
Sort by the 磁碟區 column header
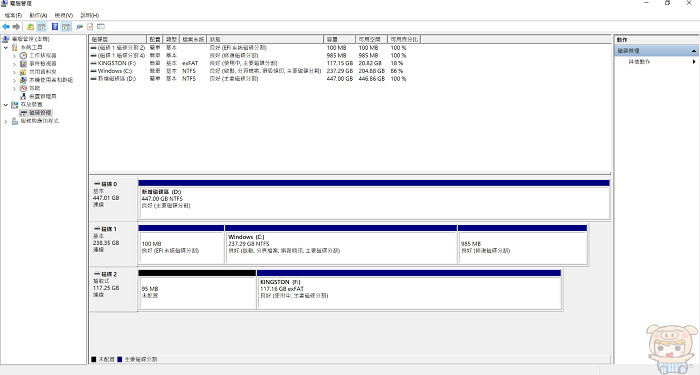(x=118, y=39)
